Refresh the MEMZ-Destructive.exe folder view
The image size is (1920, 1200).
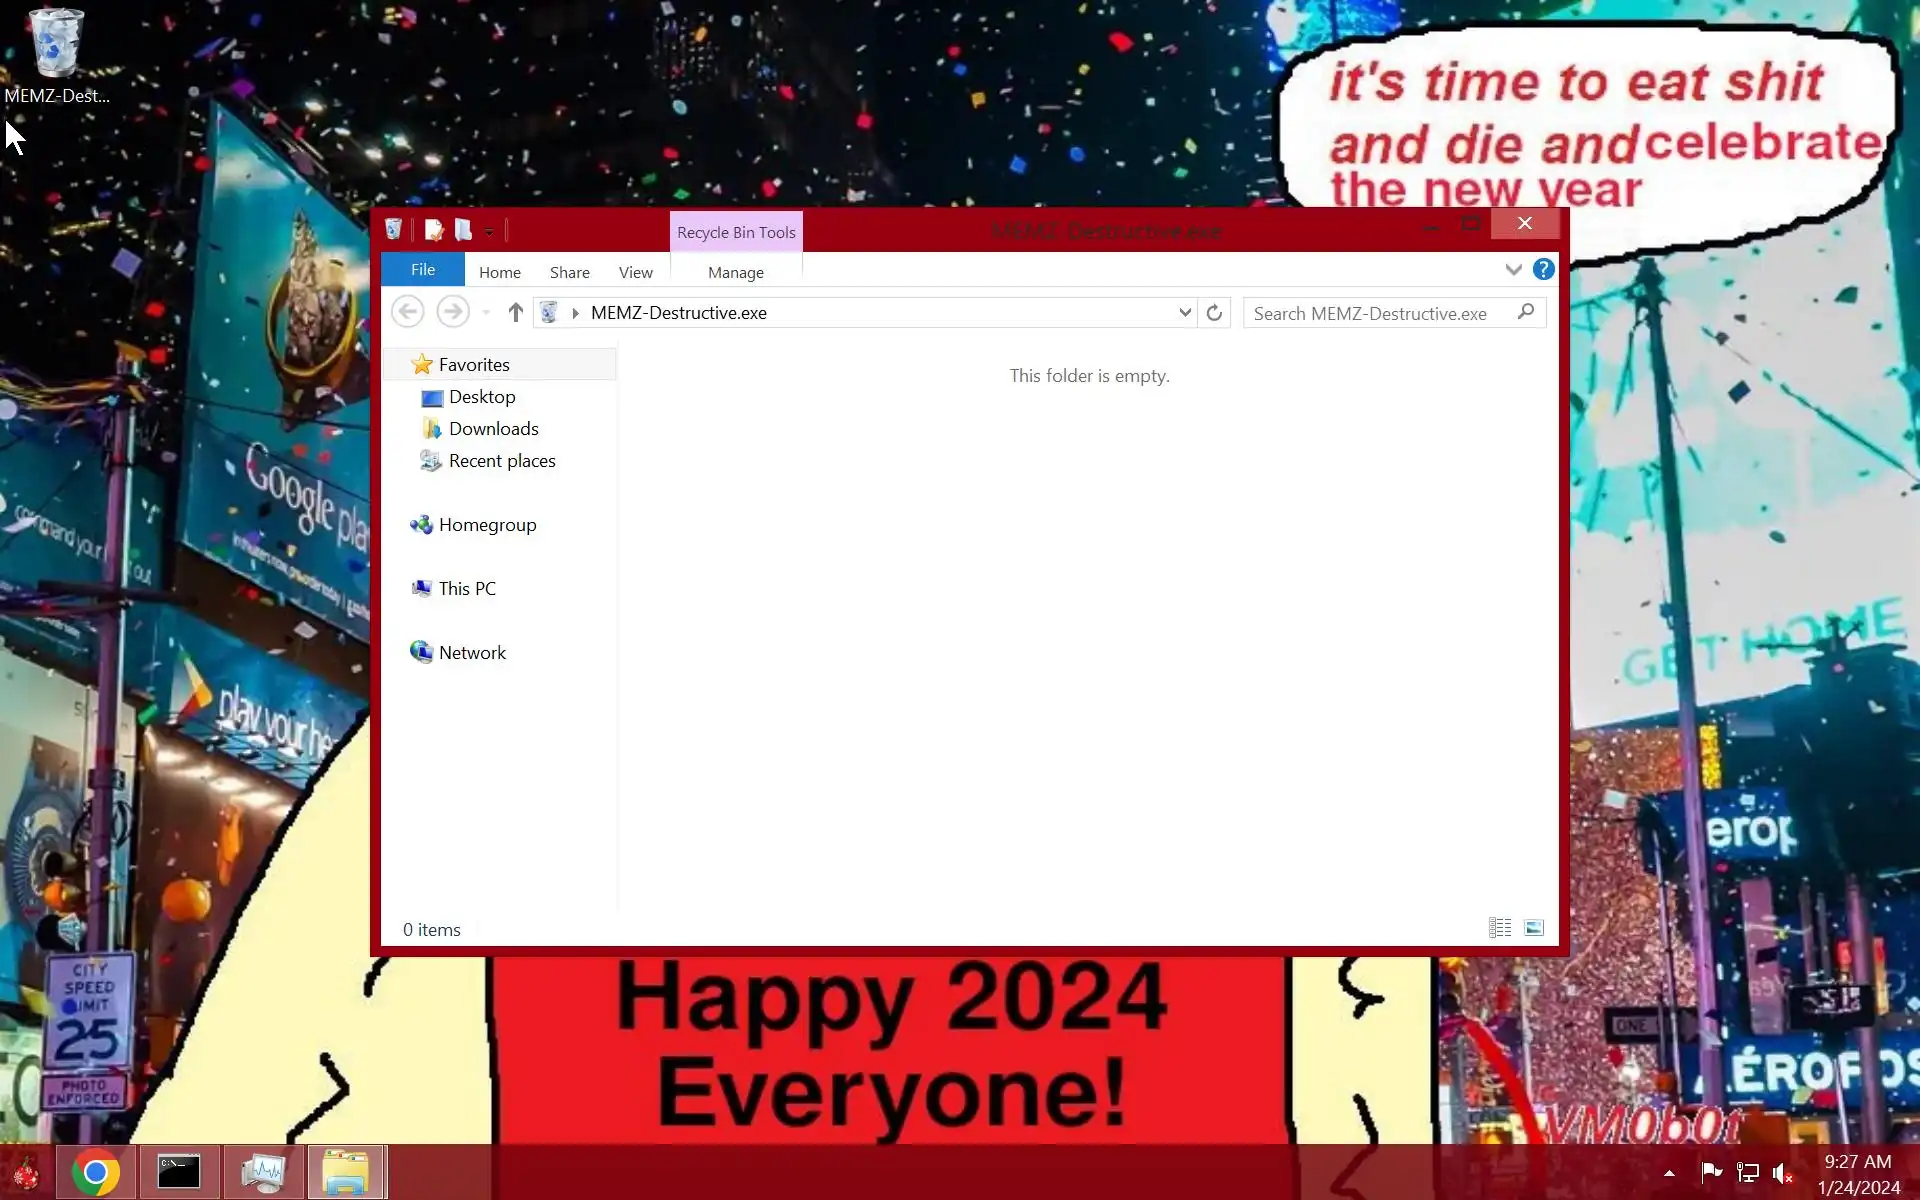pyautogui.click(x=1214, y=313)
